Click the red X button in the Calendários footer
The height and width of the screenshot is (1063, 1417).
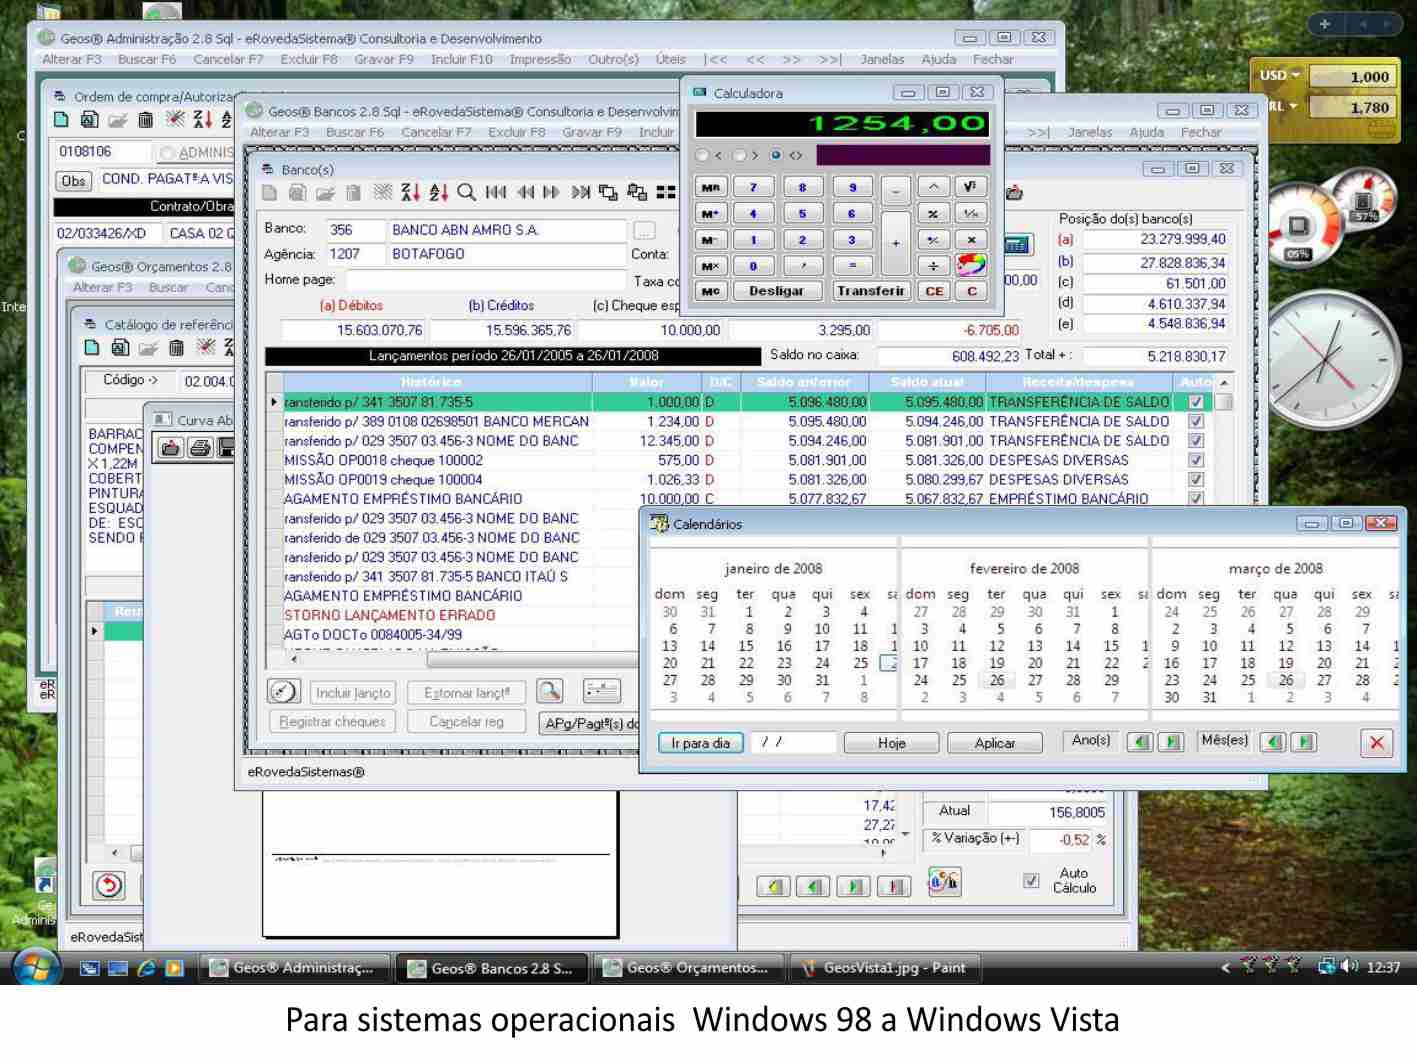pyautogui.click(x=1377, y=742)
